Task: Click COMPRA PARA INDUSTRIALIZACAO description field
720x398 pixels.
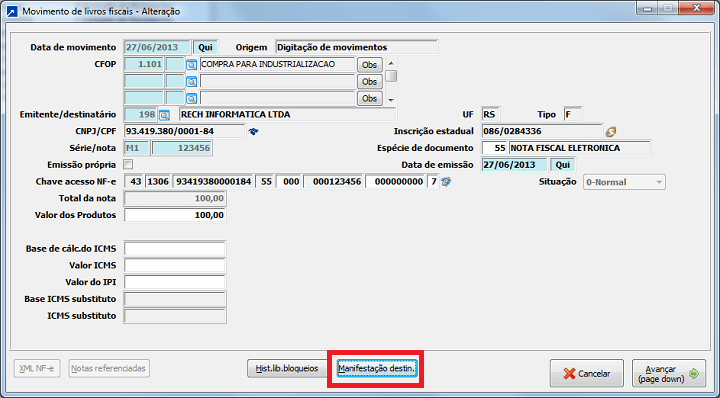Action: click(278, 64)
